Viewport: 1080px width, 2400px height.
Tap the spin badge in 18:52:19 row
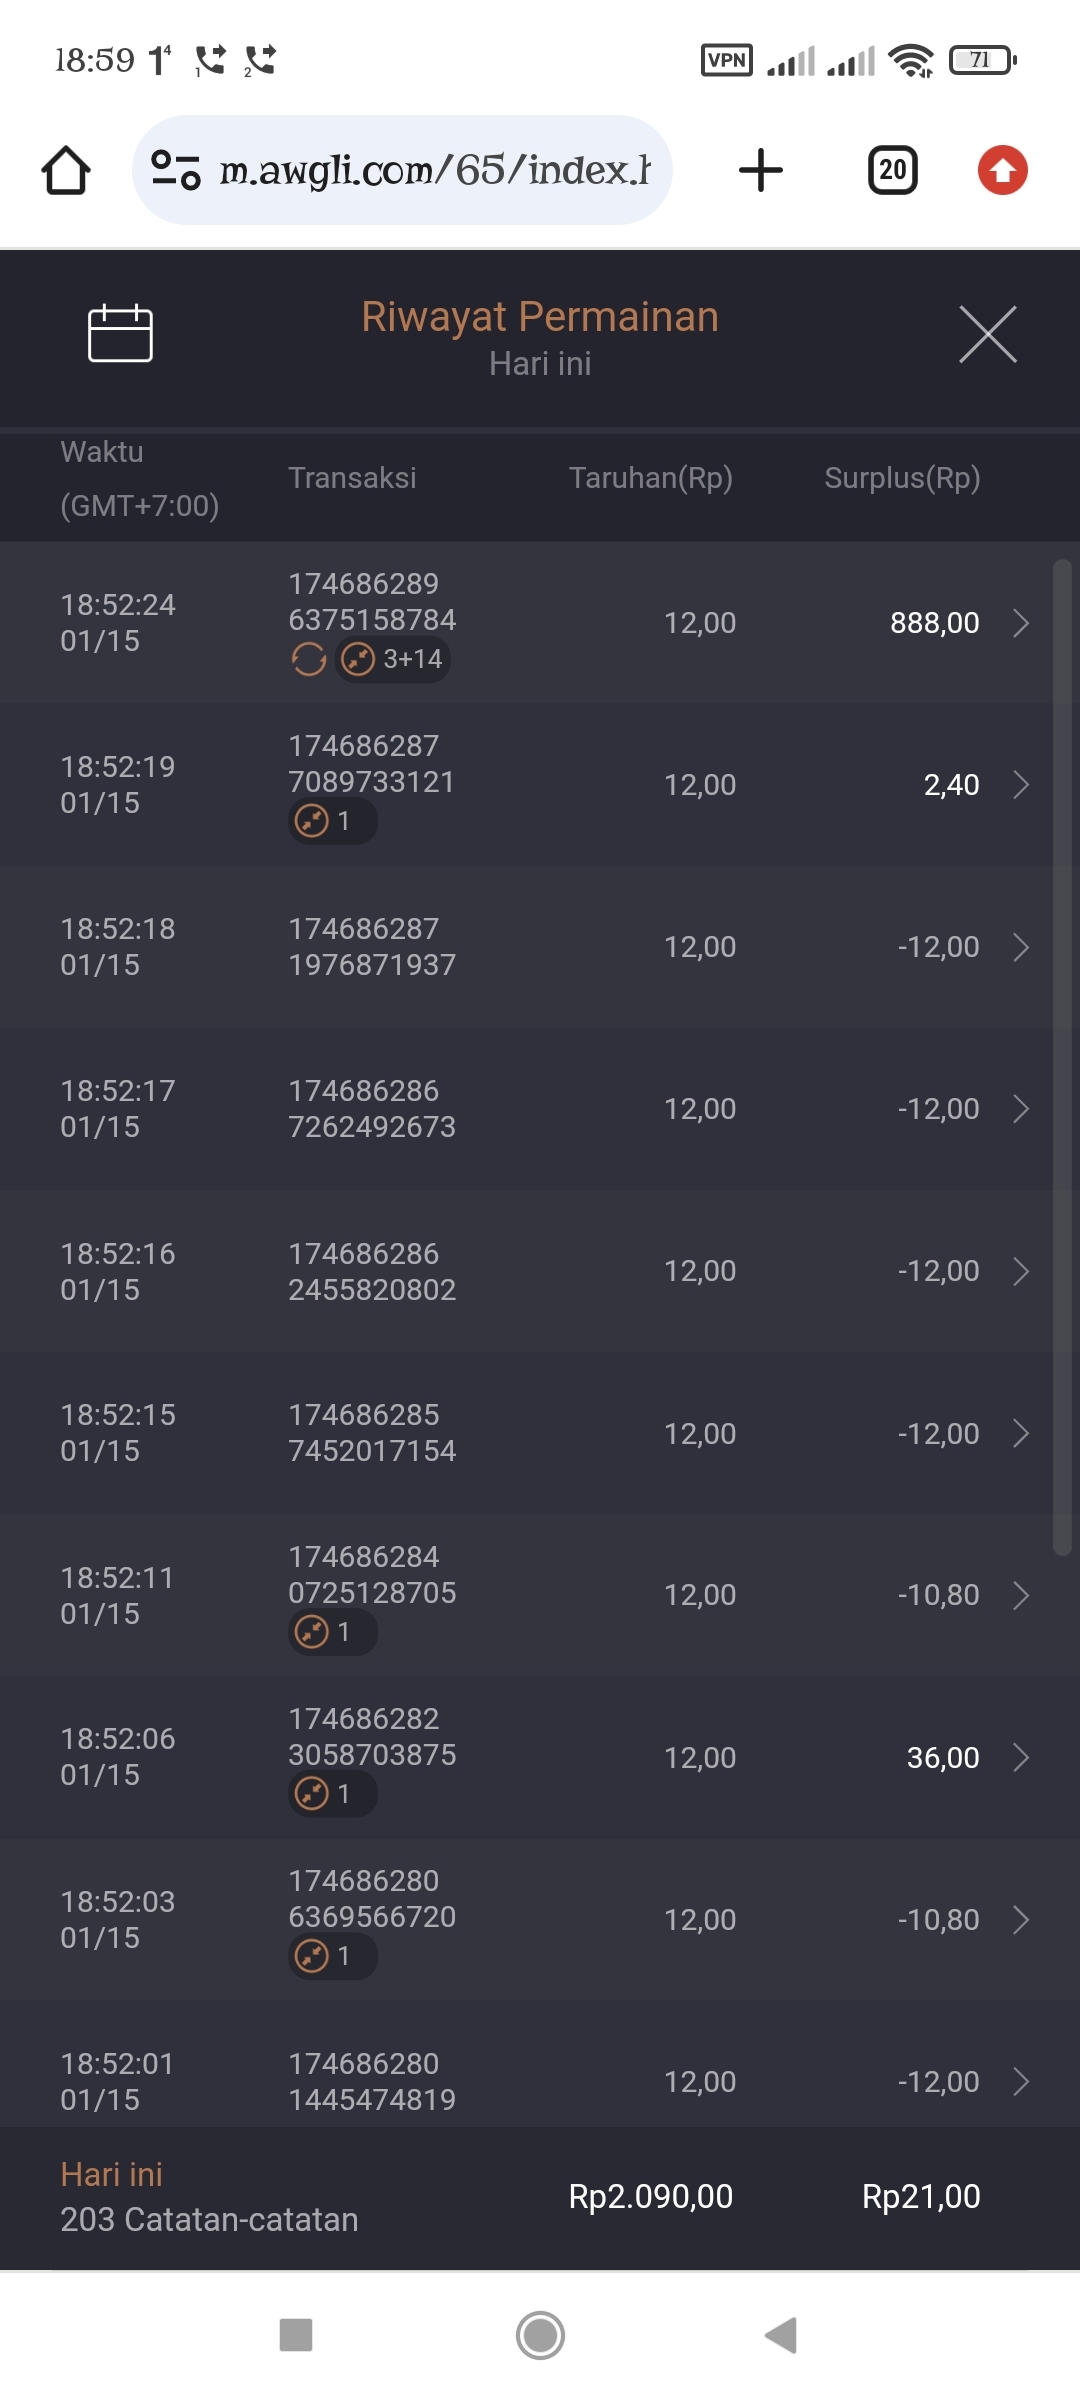click(x=332, y=821)
